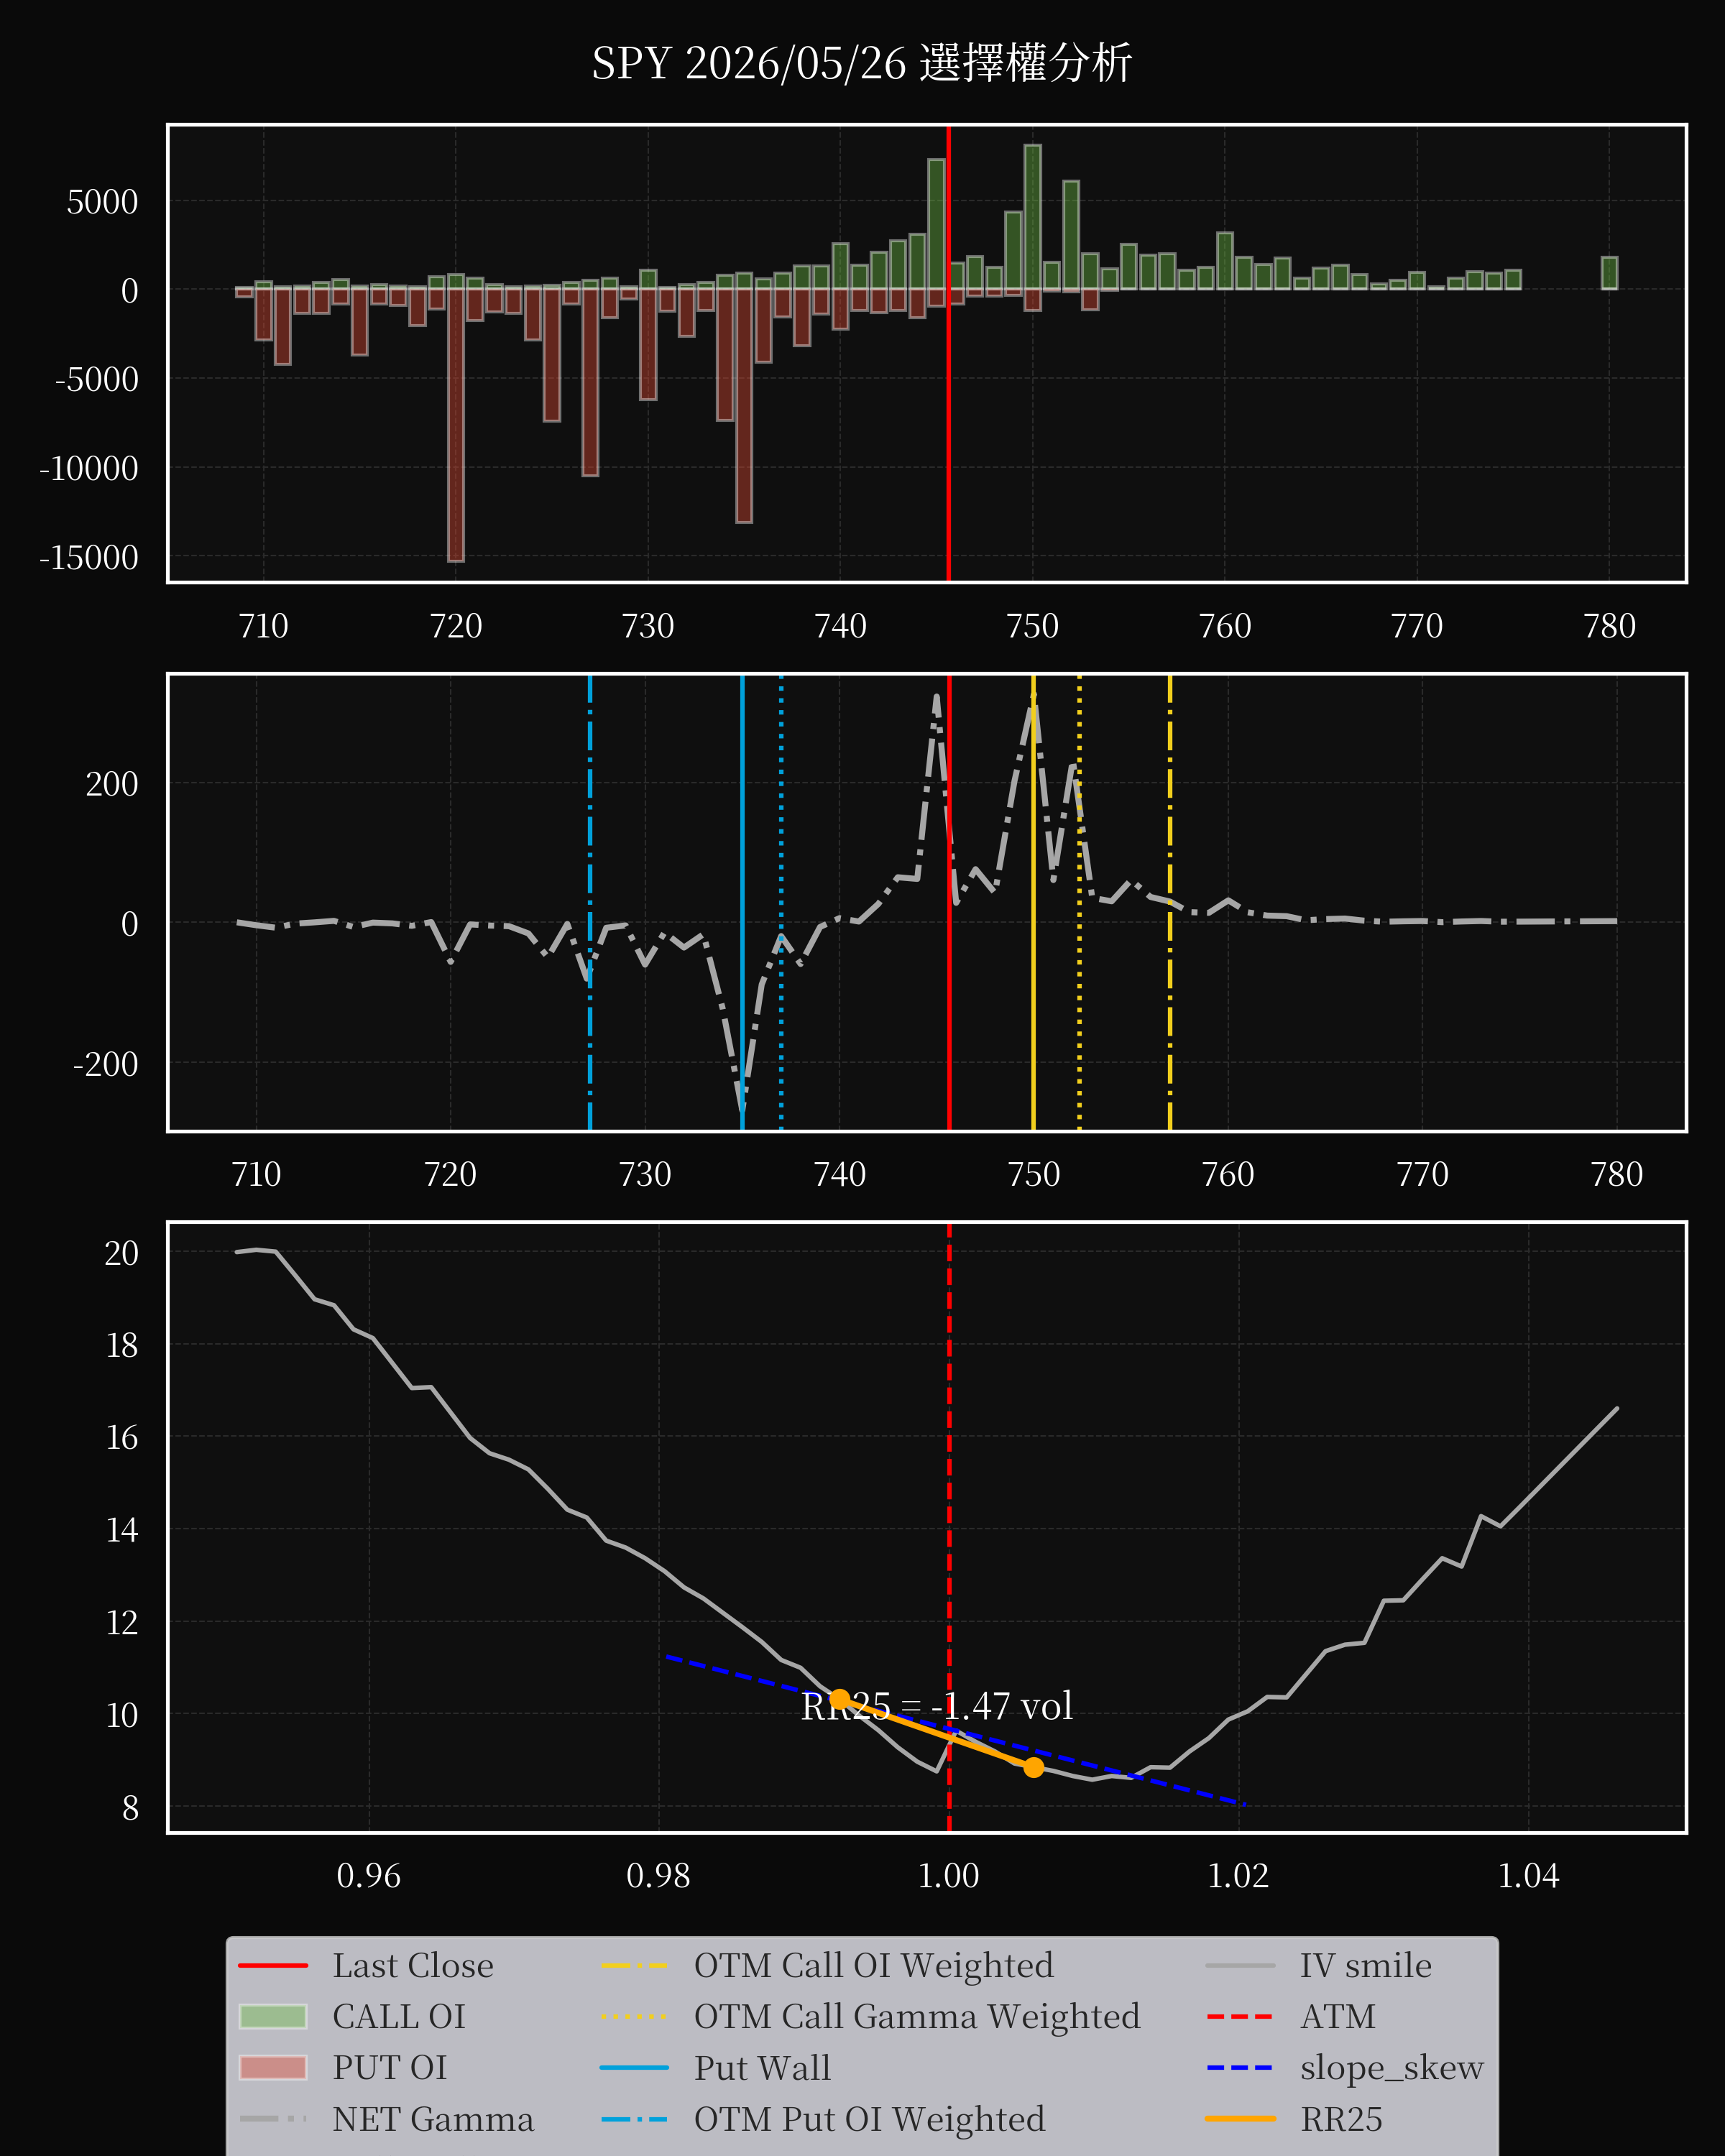
Task: Click the 'RR25' legend label
Action: pyautogui.click(x=1341, y=2119)
